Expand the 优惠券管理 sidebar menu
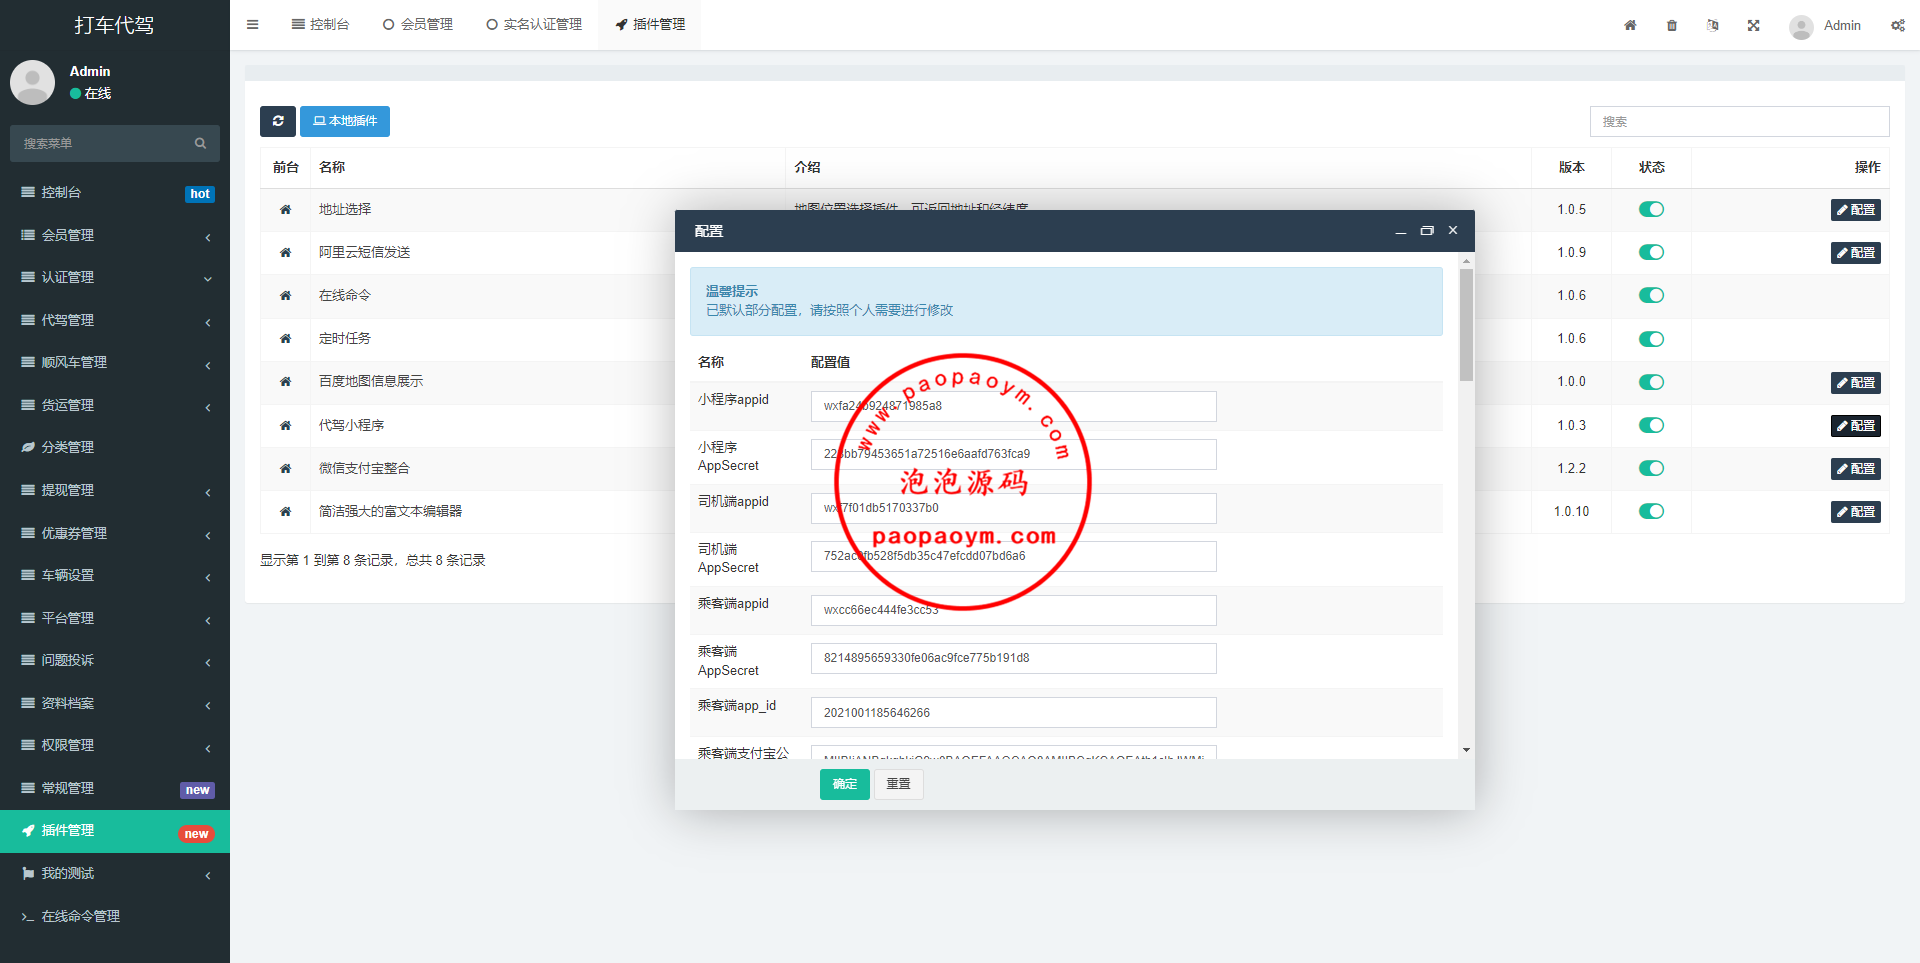1920x963 pixels. [115, 533]
